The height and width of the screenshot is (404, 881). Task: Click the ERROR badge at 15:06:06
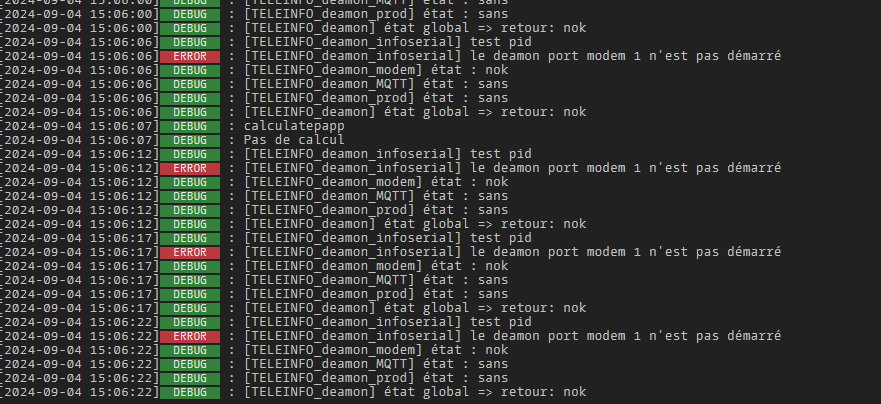click(189, 57)
